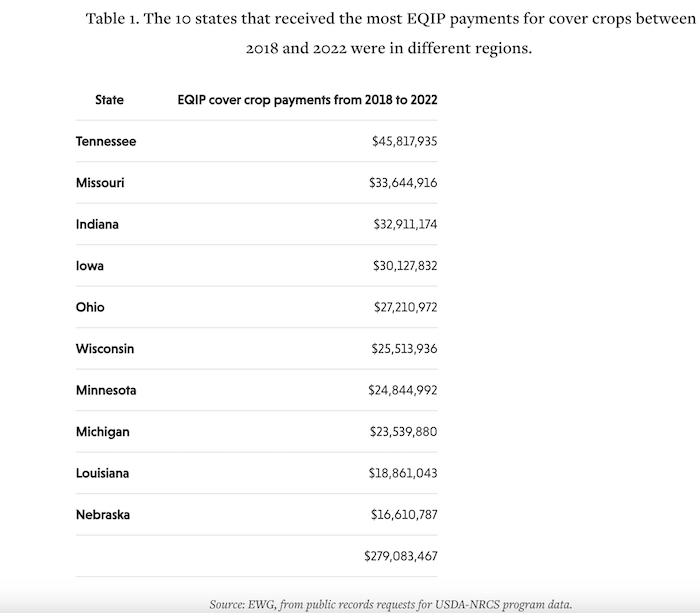Click Louisiana's $18,861,043 payment value

[404, 473]
